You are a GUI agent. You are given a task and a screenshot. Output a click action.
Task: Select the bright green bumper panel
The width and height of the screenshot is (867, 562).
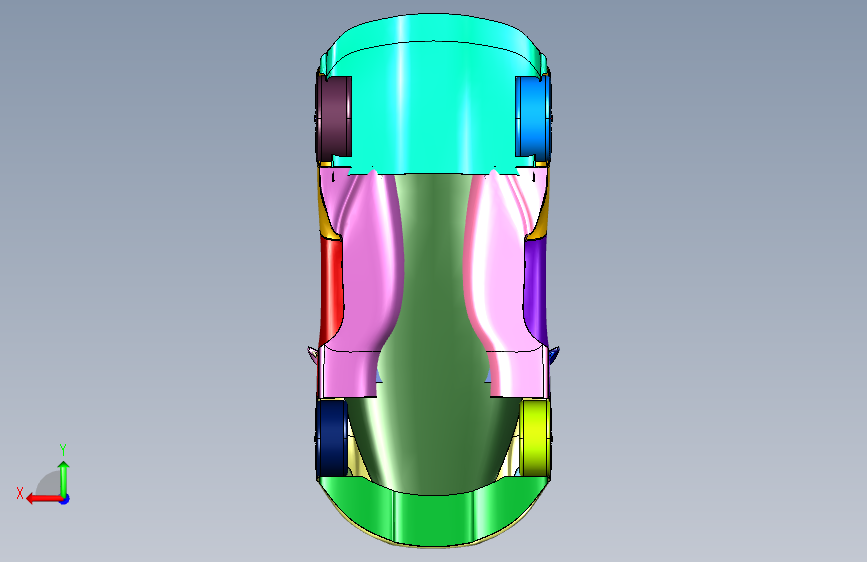point(434,514)
